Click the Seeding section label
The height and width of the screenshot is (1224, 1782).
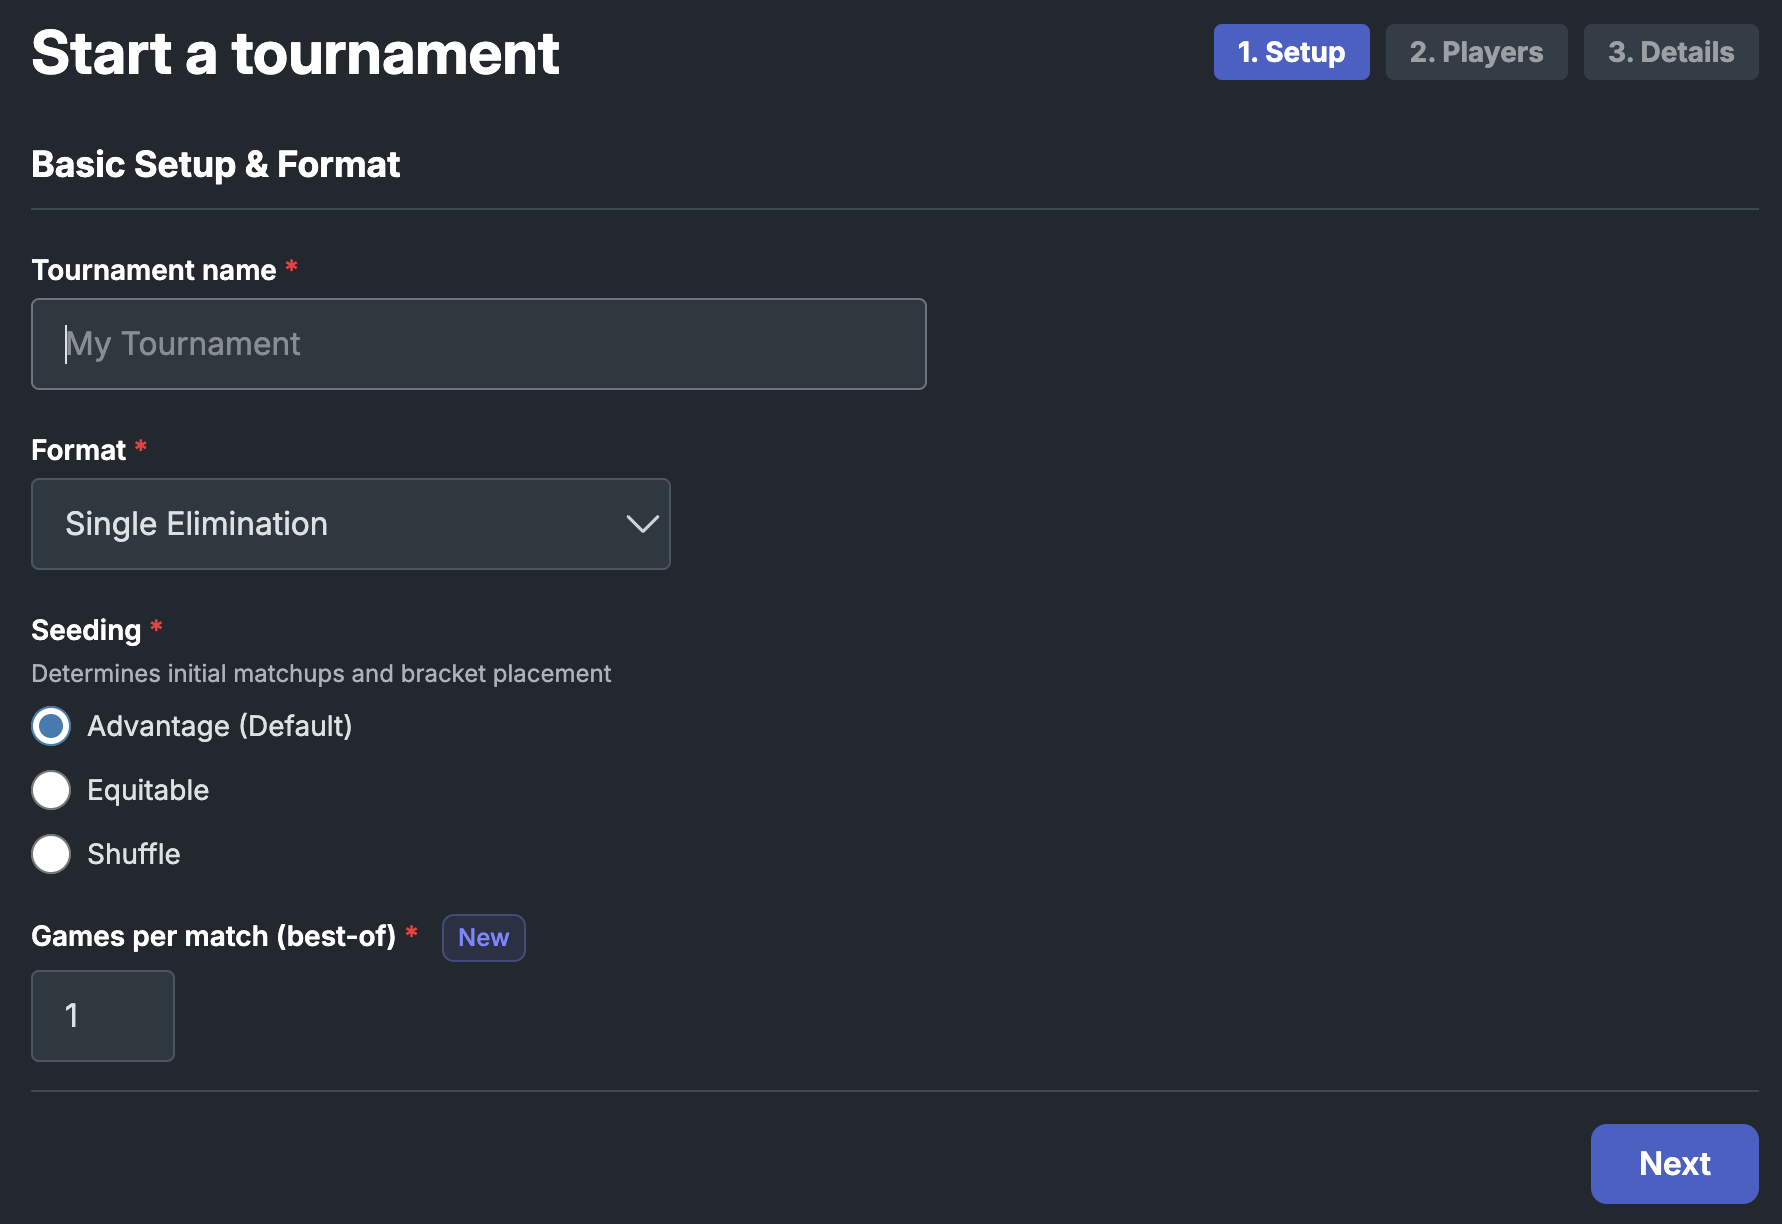point(86,630)
